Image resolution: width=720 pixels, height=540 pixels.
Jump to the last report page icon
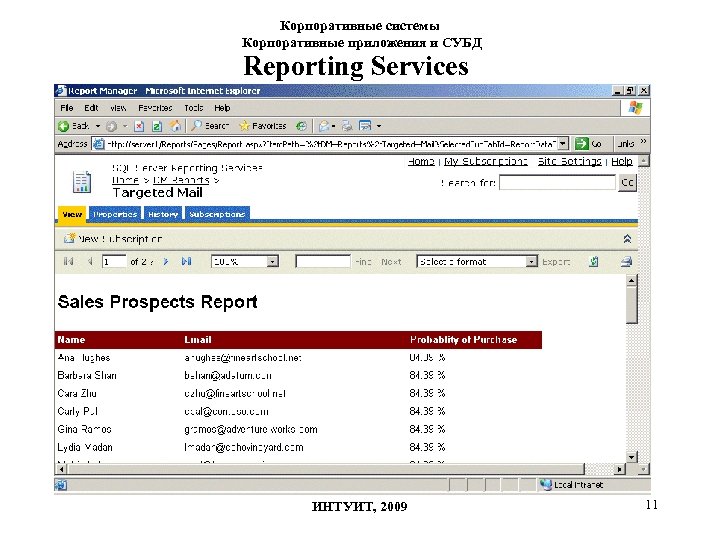click(x=186, y=261)
